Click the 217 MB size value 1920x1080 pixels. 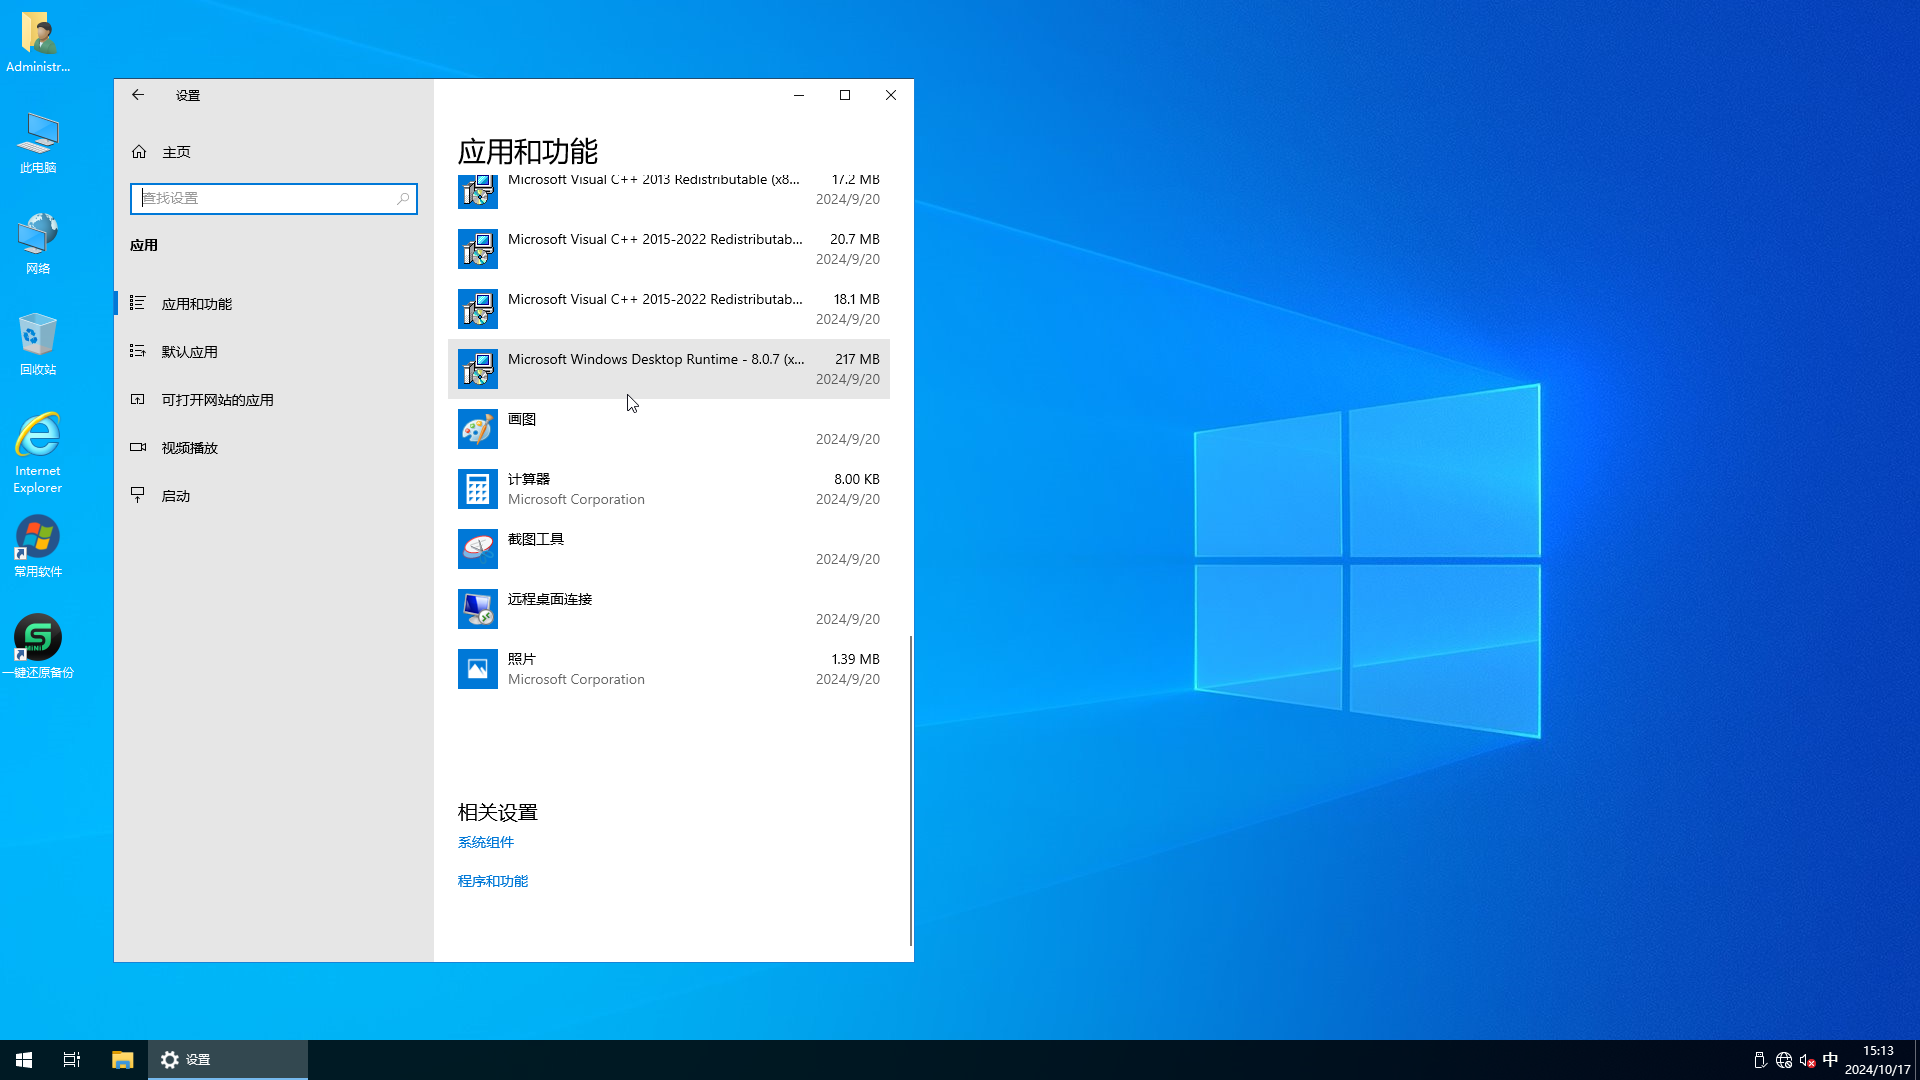pos(857,359)
